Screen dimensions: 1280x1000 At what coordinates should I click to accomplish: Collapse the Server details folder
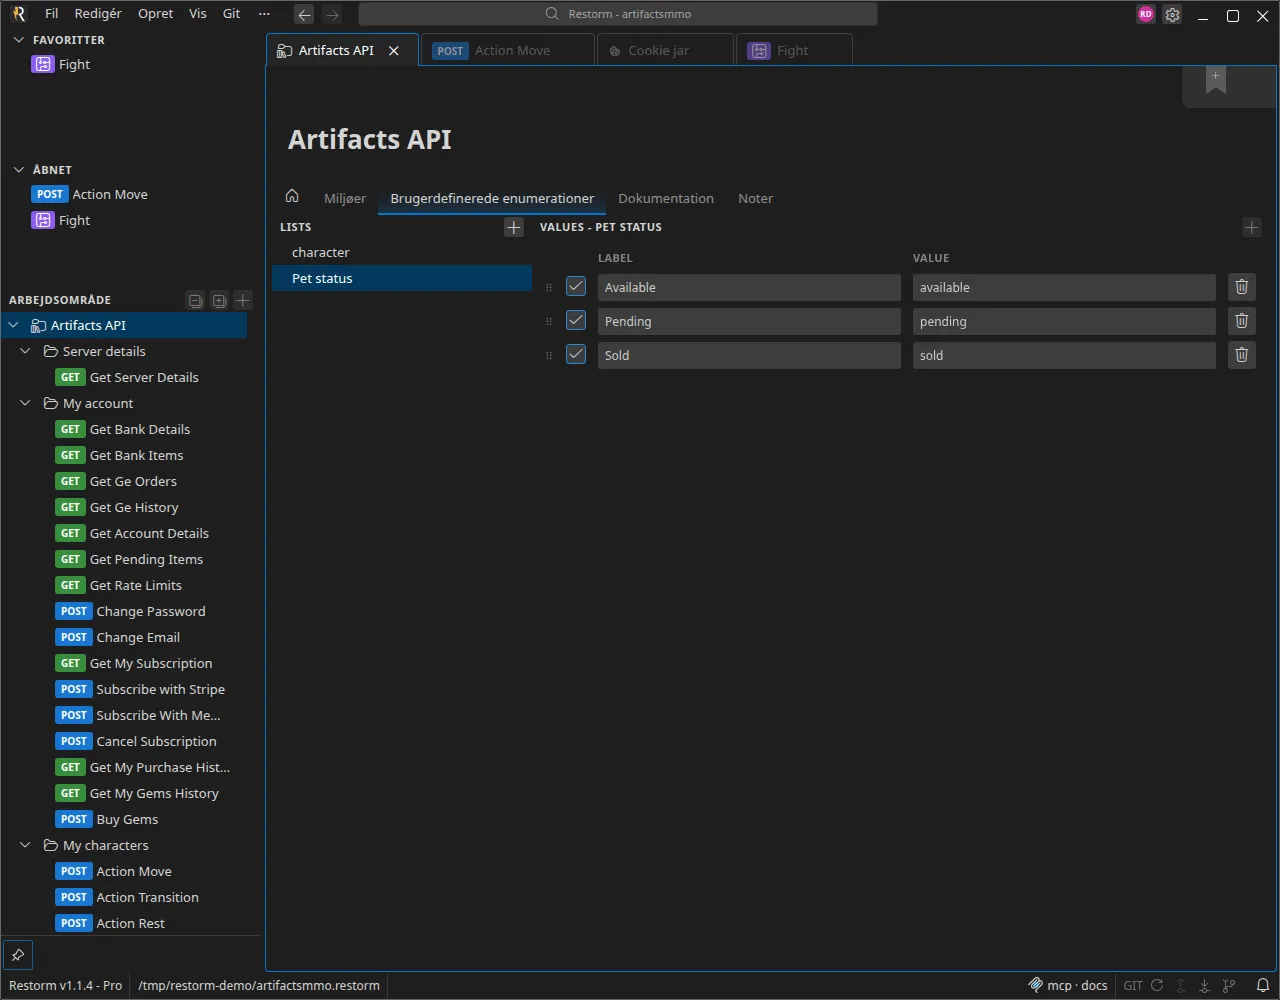[26, 351]
